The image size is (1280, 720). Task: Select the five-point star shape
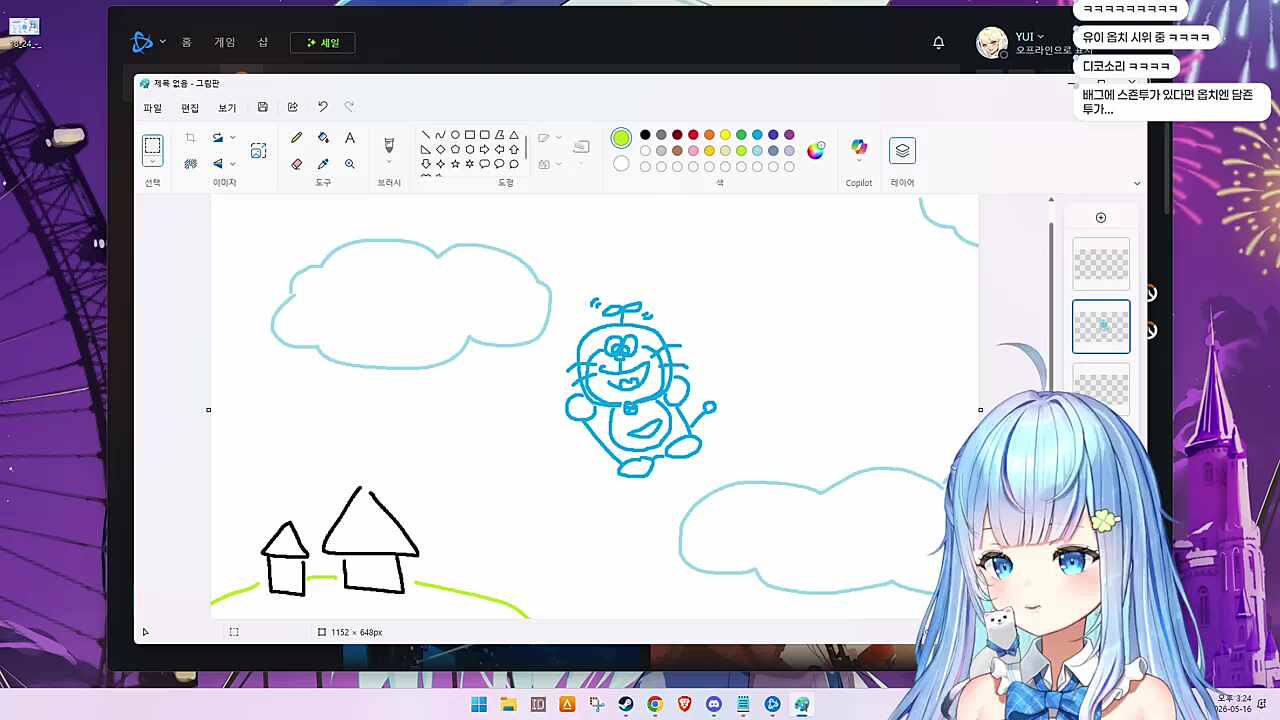pyautogui.click(x=455, y=164)
